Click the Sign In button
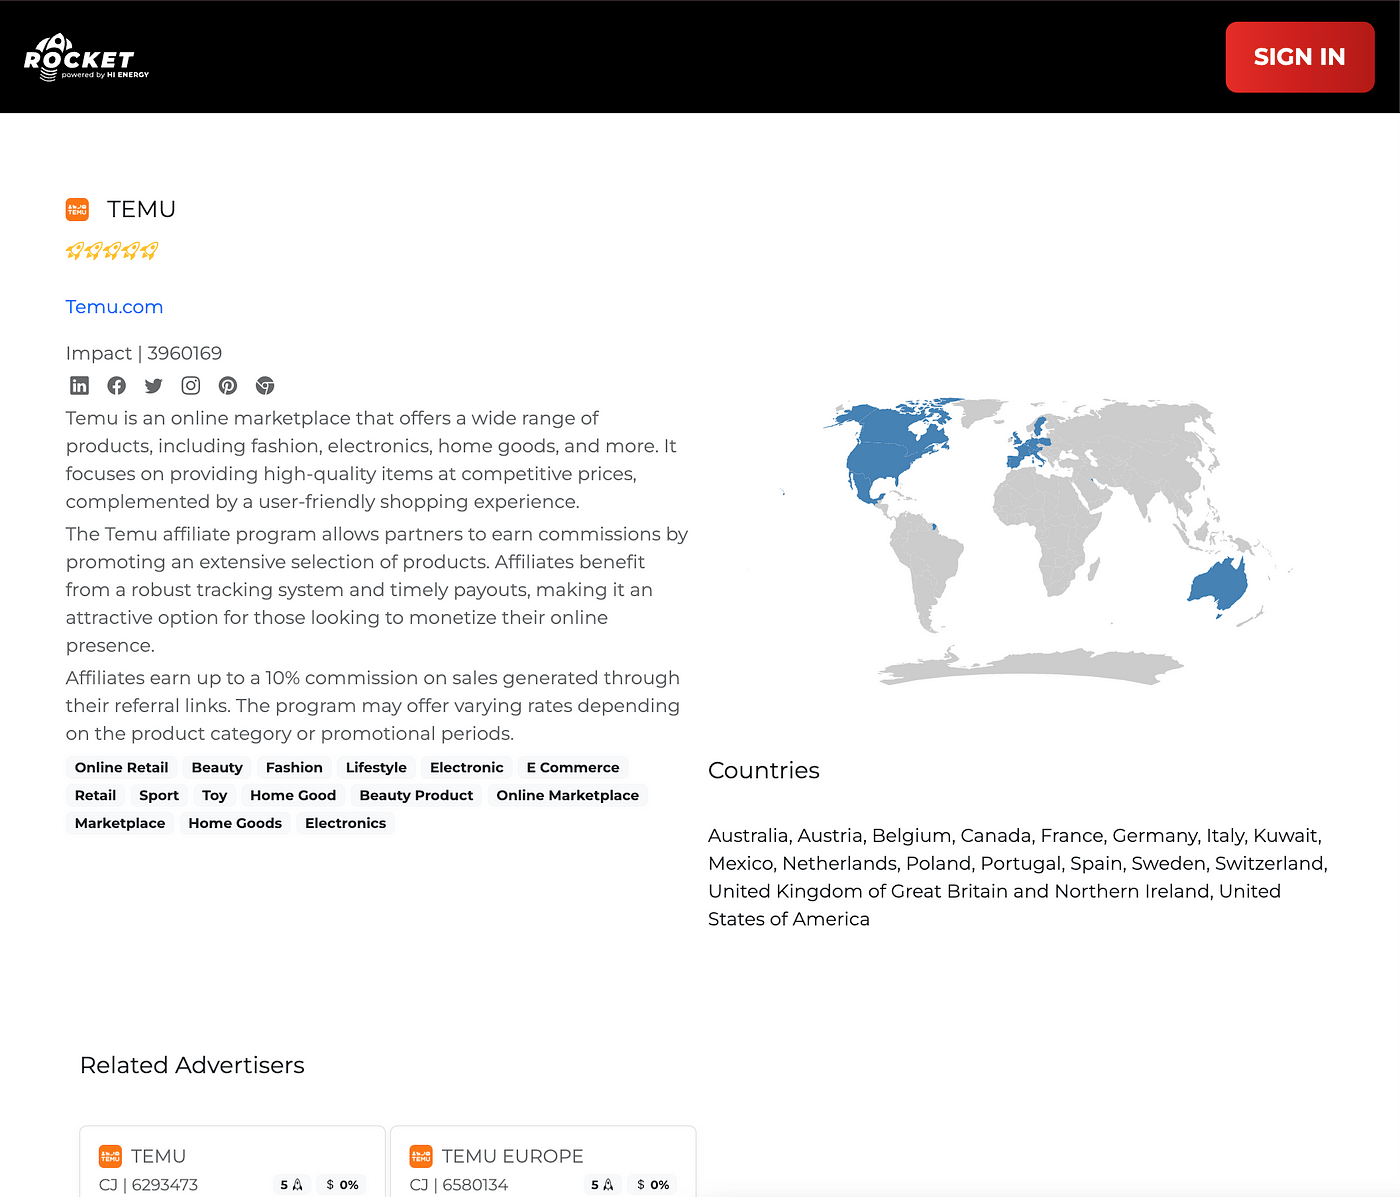This screenshot has height=1197, width=1400. pos(1300,57)
